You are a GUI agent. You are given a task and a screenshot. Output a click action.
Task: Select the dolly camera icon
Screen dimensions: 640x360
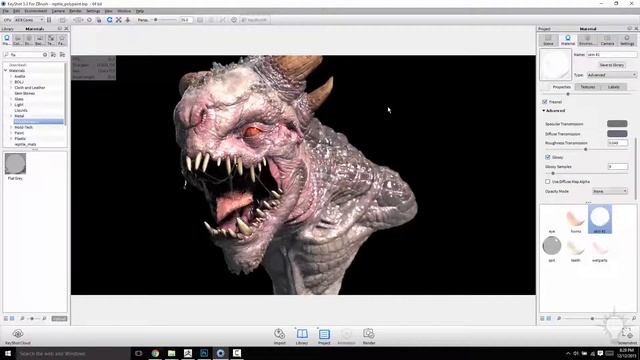127,20
